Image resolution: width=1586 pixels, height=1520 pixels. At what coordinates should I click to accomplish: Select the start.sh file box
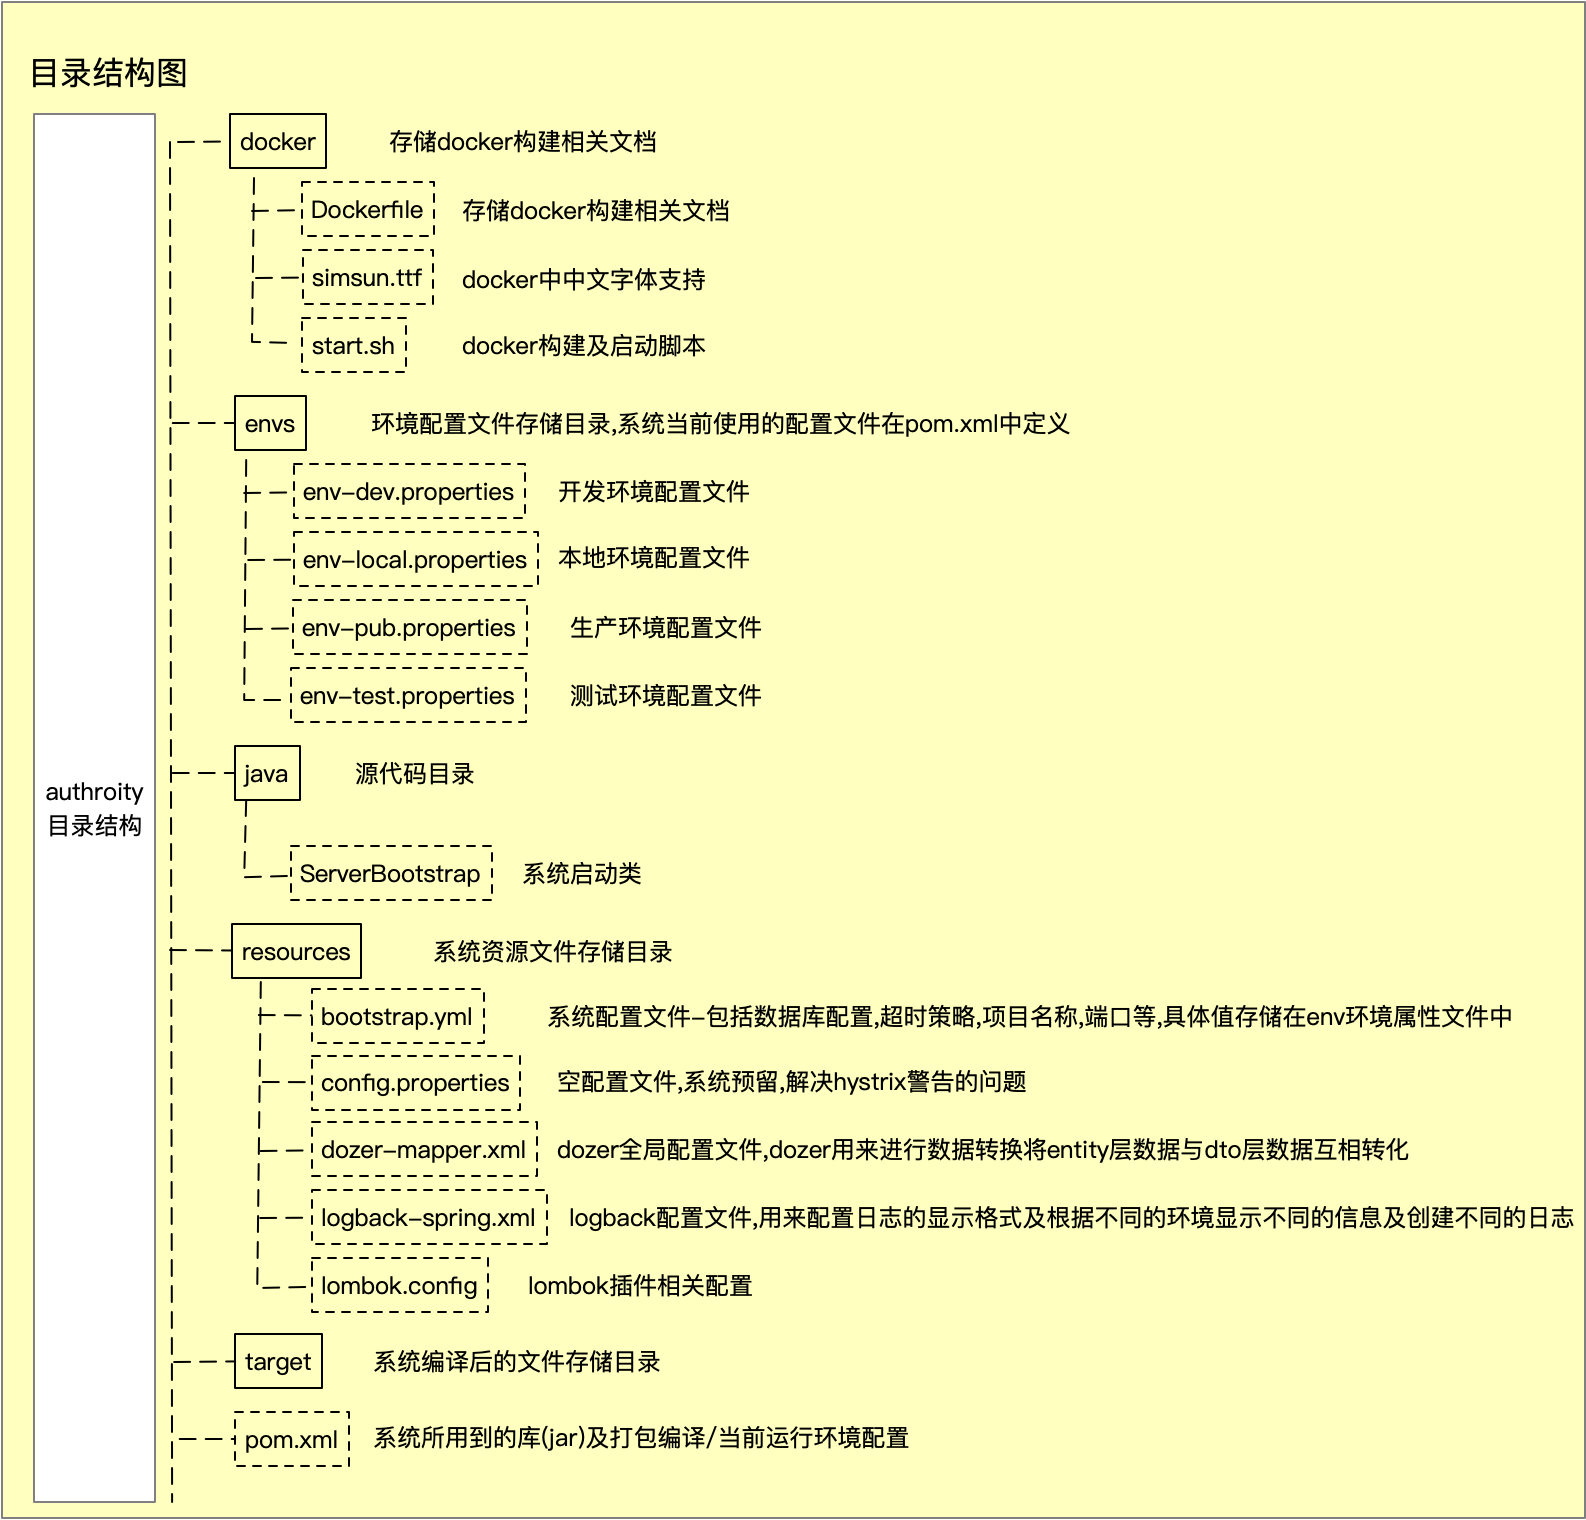353,345
